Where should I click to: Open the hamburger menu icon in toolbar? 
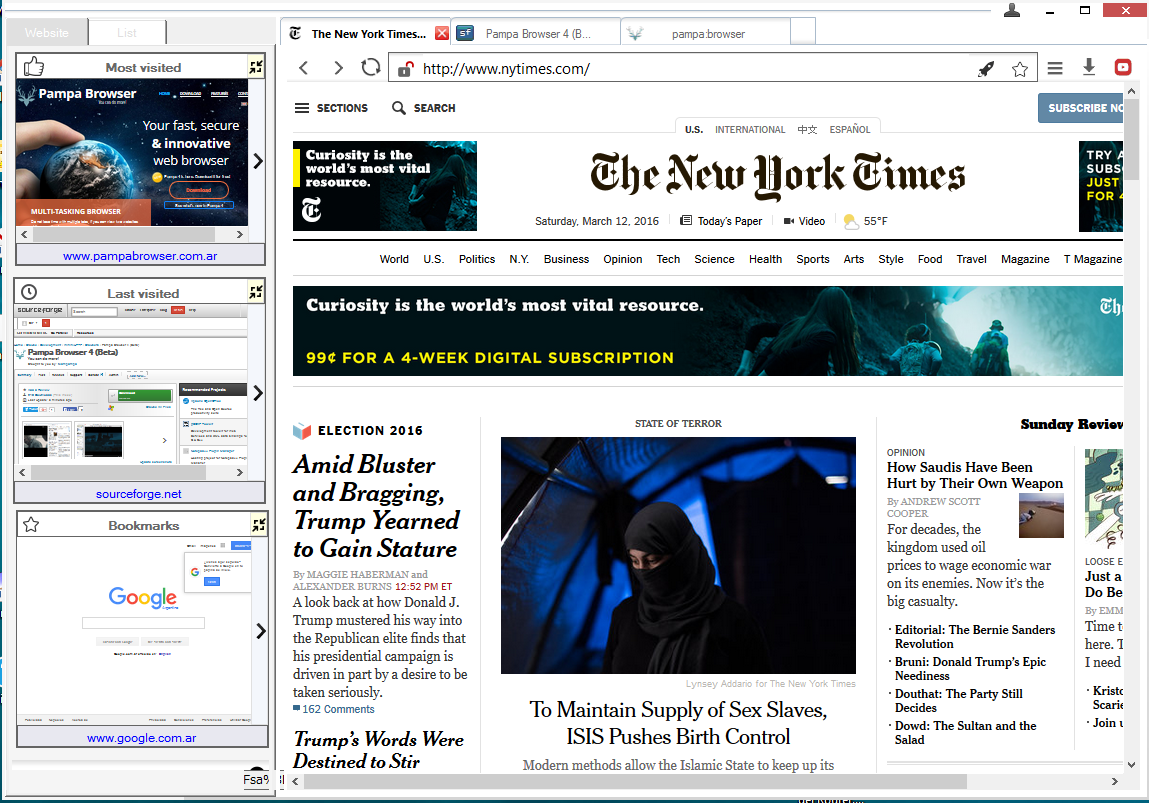[1055, 68]
